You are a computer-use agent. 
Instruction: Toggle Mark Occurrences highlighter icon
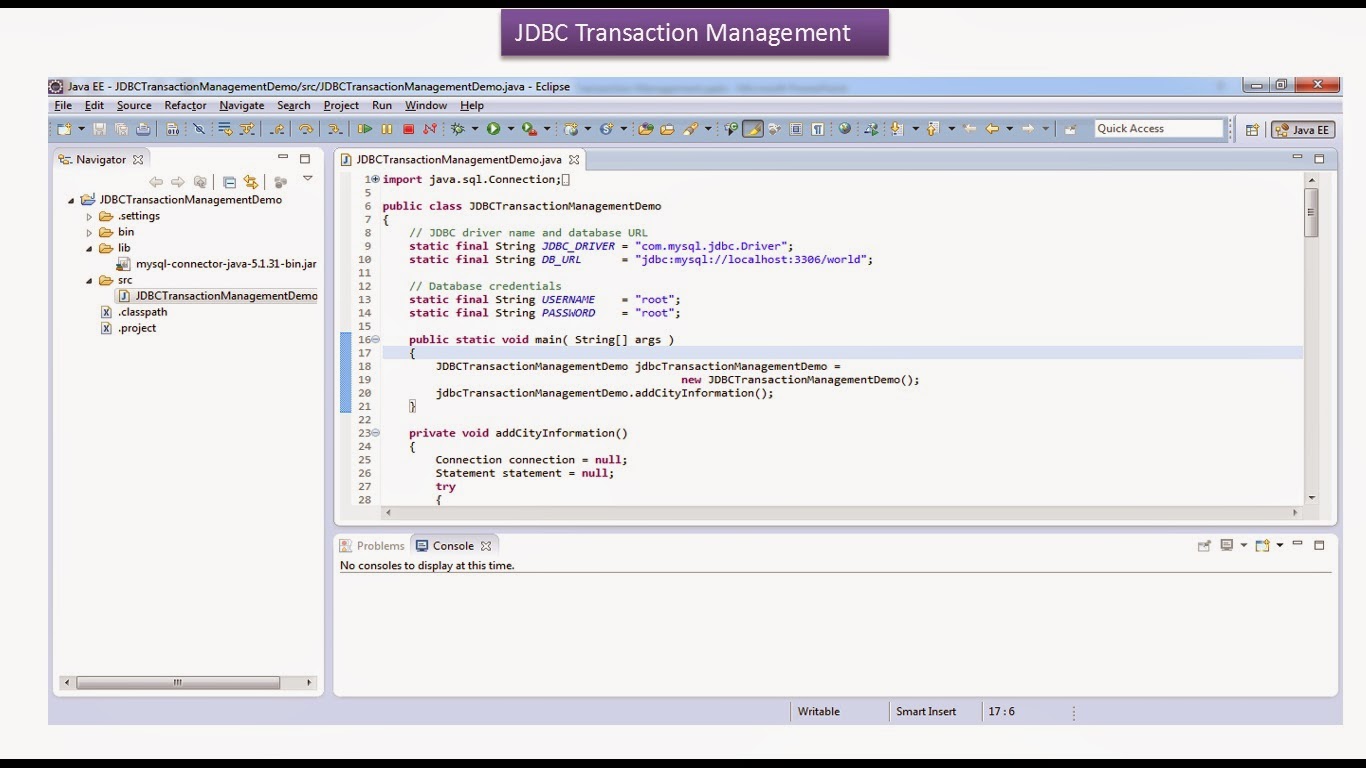(x=754, y=128)
